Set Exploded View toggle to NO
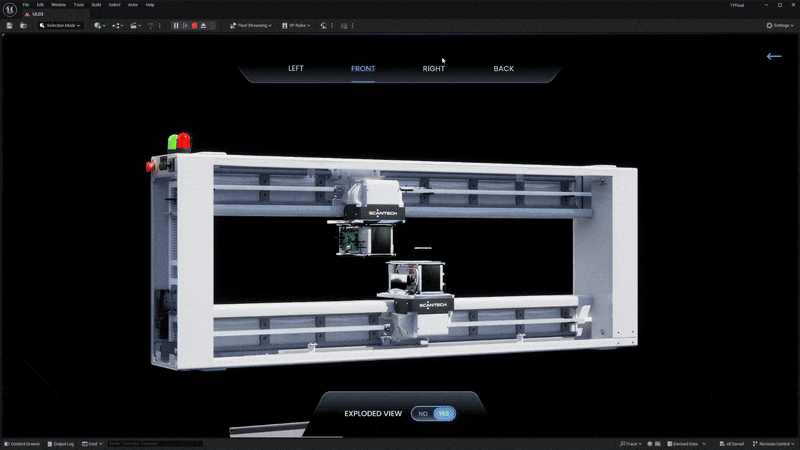800x450 pixels. click(x=423, y=413)
